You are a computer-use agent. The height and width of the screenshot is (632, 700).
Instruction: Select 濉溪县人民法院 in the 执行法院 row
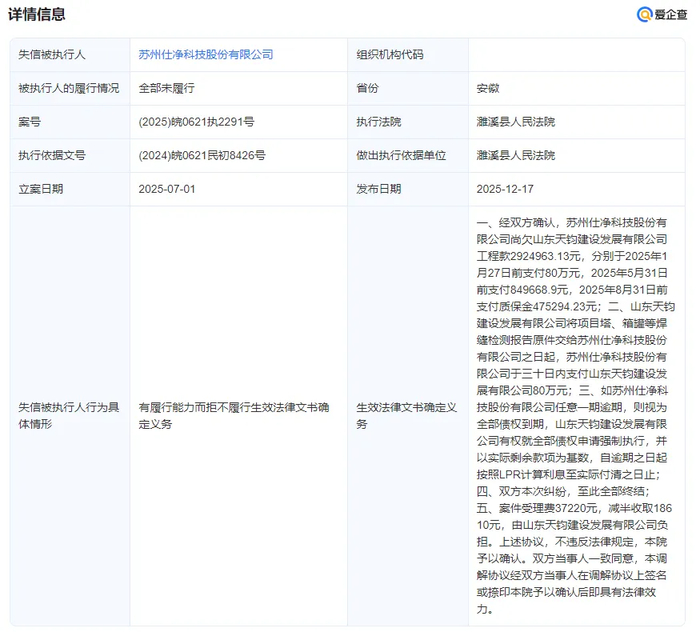(x=515, y=122)
